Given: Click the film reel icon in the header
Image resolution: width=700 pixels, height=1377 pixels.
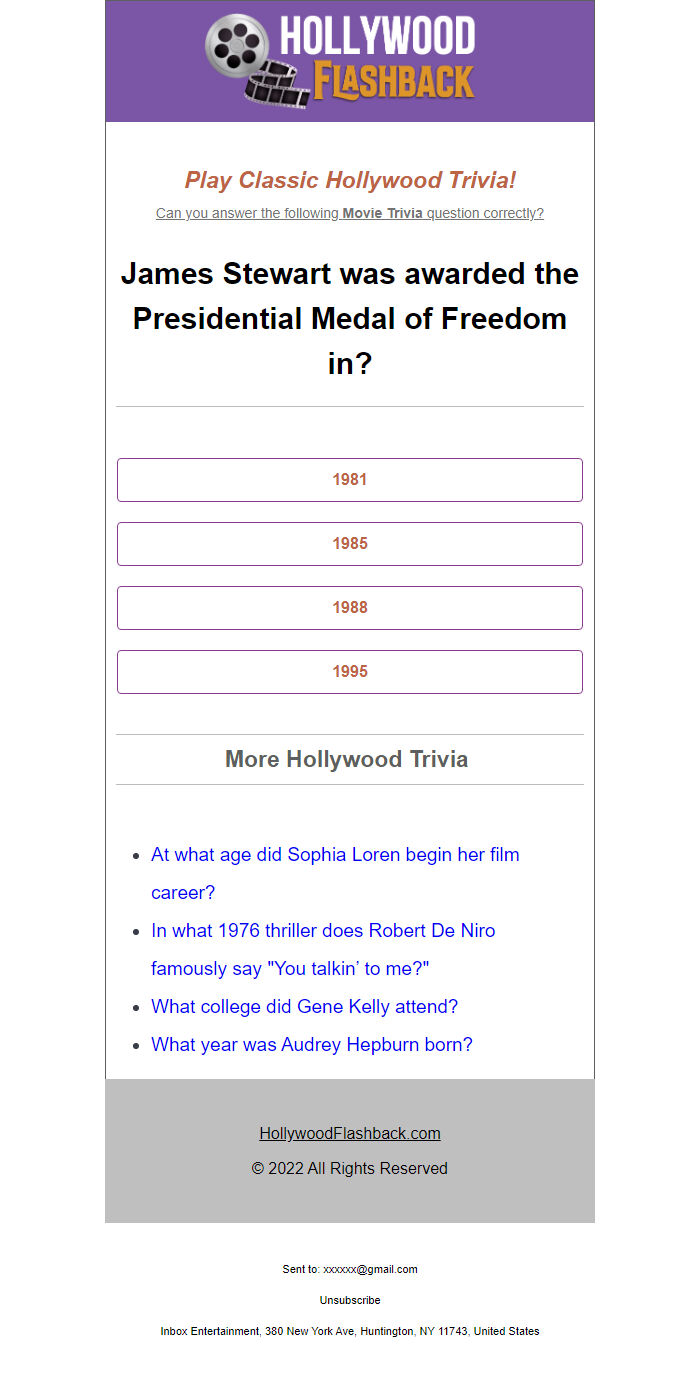Looking at the screenshot, I should coord(238,46).
